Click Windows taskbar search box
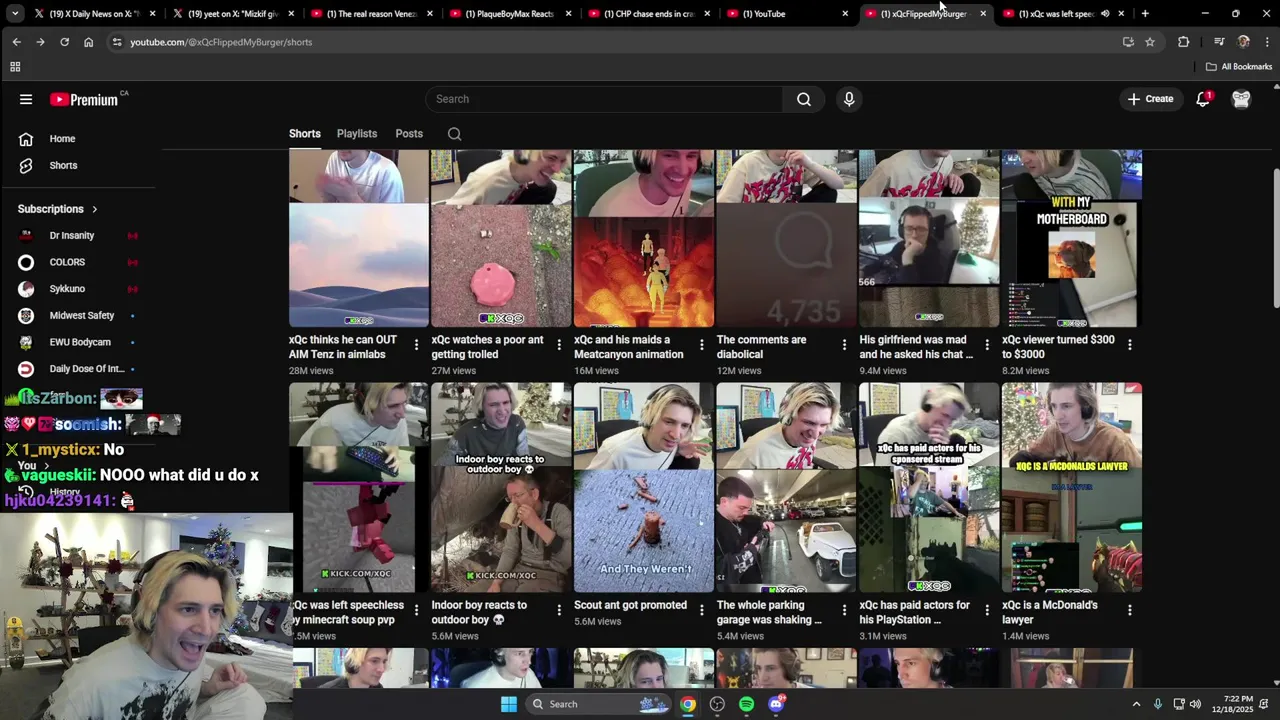This screenshot has height=720, width=1280. click(597, 704)
